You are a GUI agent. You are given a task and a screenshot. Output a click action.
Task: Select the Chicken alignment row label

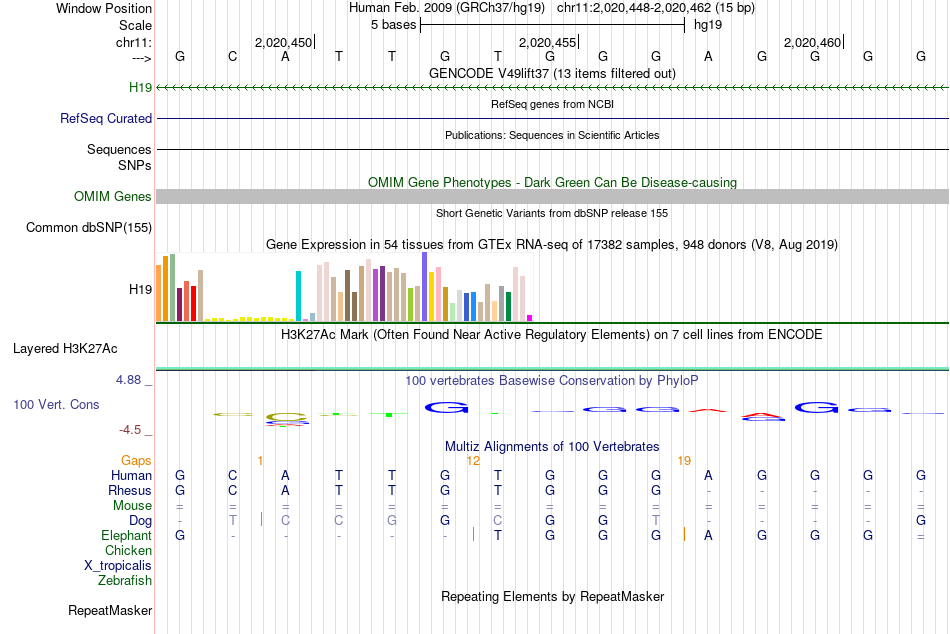[128, 550]
